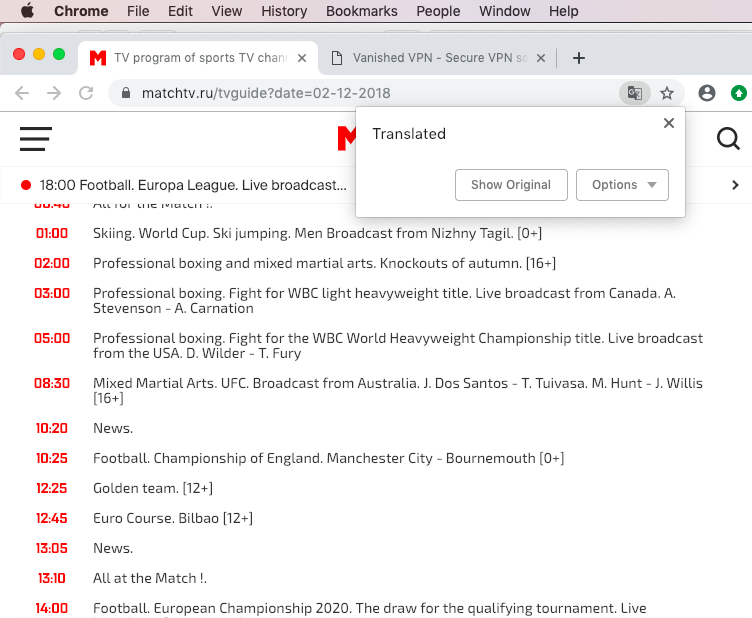Screen dimensions: 752x618
Task: Select 08:30 Mixed Martial Arts UFC program
Action: (x=398, y=391)
